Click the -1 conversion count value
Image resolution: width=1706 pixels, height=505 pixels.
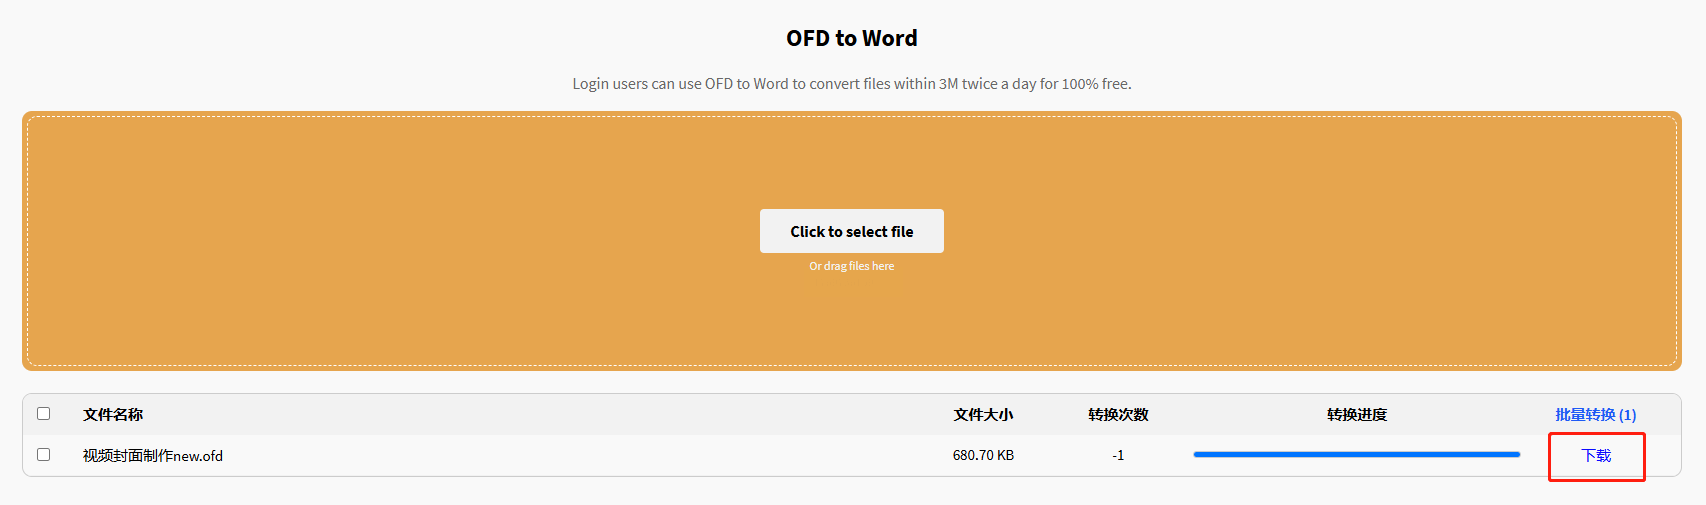click(1118, 455)
